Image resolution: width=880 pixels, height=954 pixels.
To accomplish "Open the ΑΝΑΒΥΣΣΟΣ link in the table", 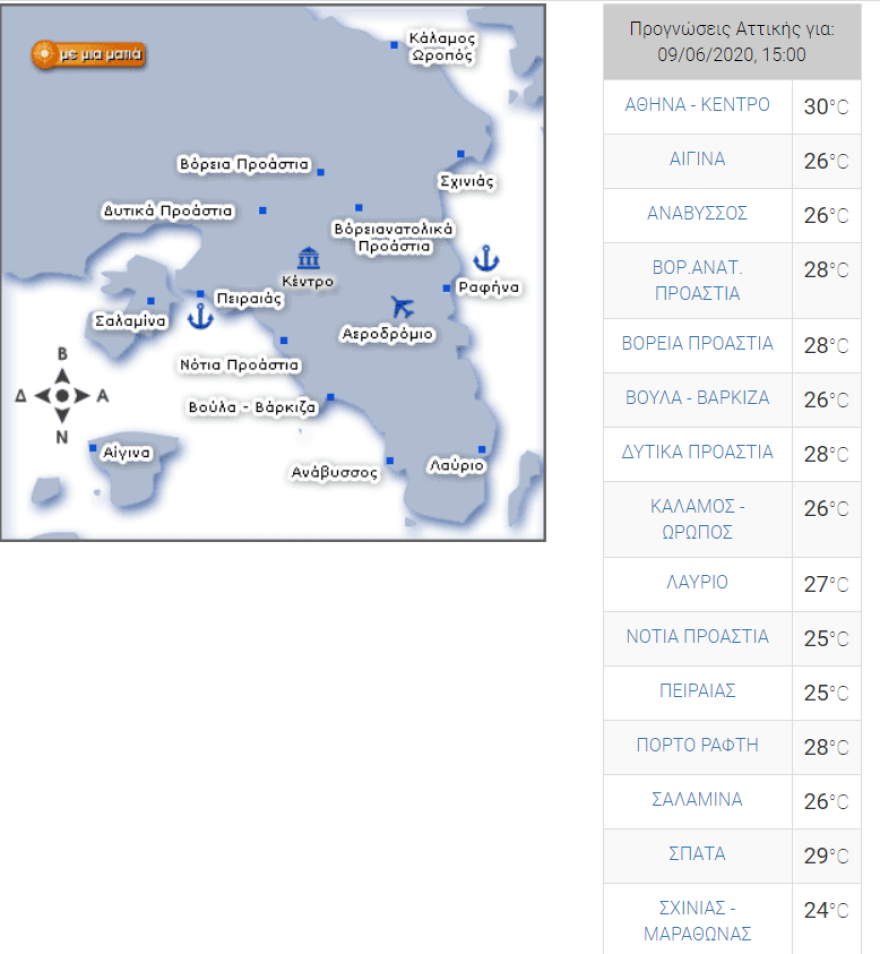I will pos(697,214).
